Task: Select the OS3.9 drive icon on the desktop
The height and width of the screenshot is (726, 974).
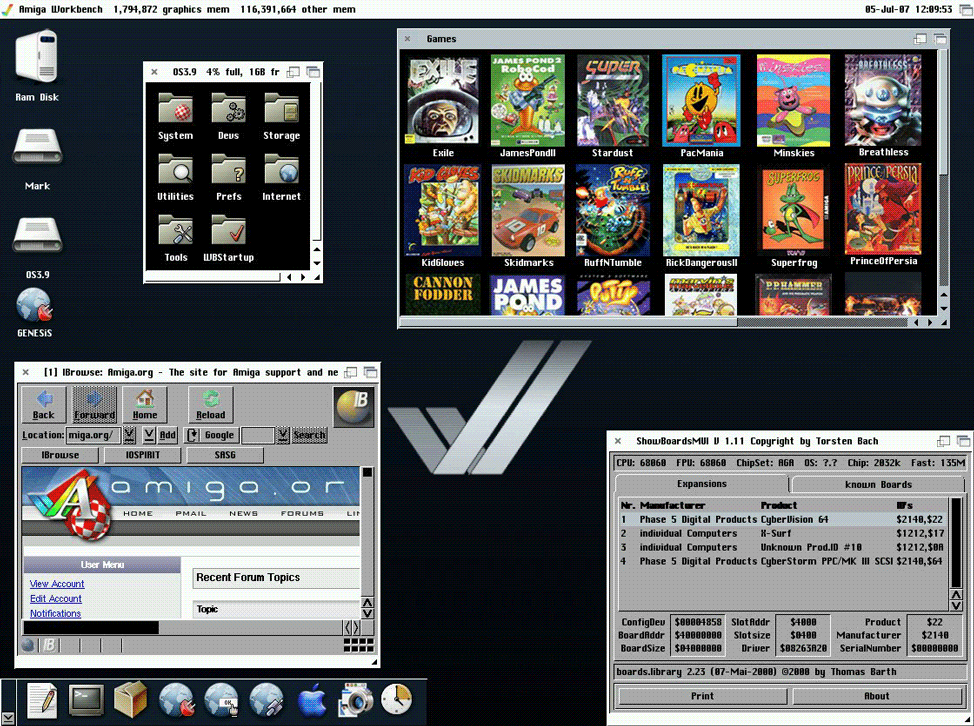Action: pyautogui.click(x=37, y=236)
